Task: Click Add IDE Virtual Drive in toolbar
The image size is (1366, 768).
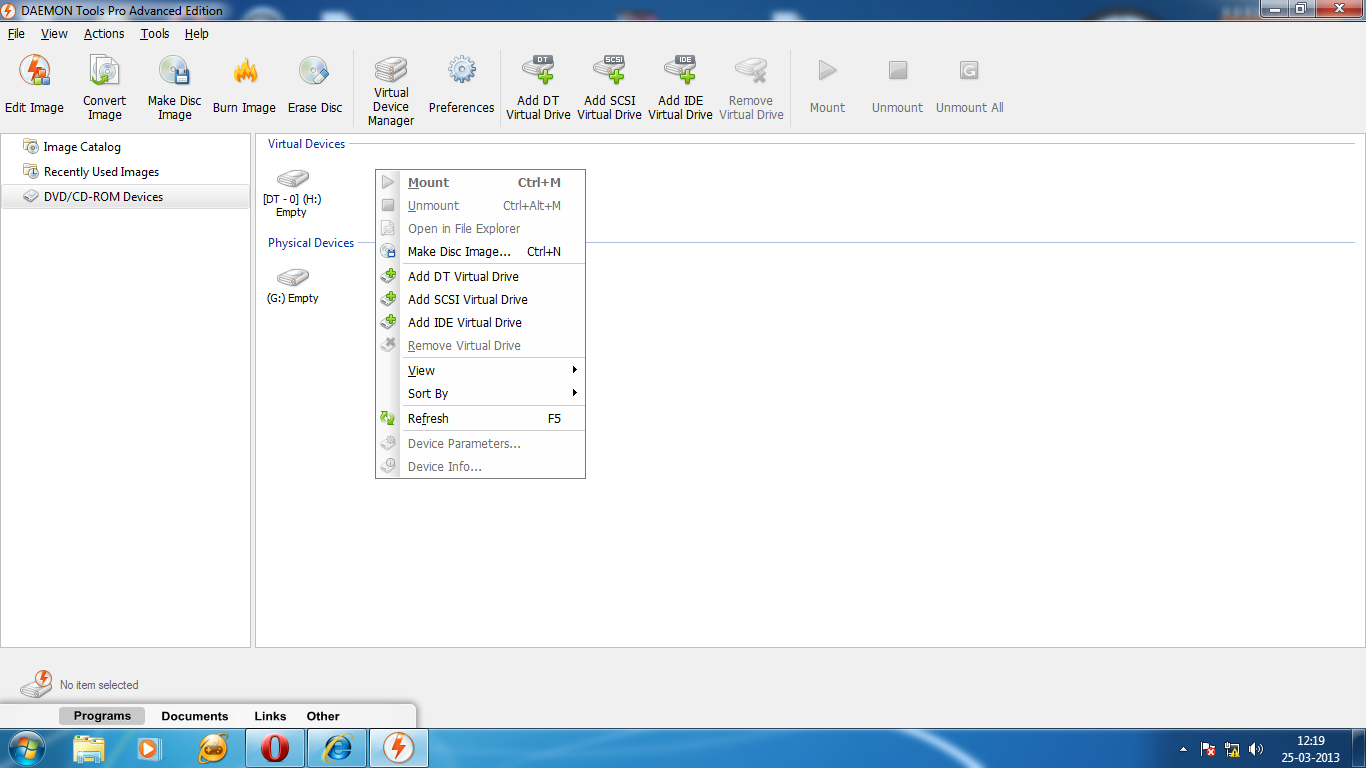Action: tap(680, 88)
